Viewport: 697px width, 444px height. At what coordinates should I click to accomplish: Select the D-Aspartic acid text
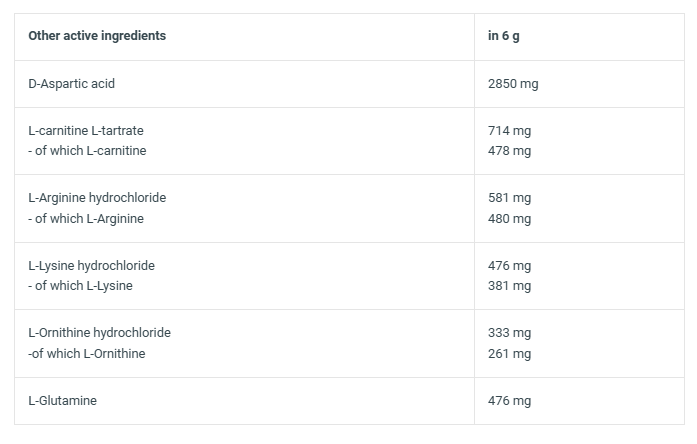(72, 84)
